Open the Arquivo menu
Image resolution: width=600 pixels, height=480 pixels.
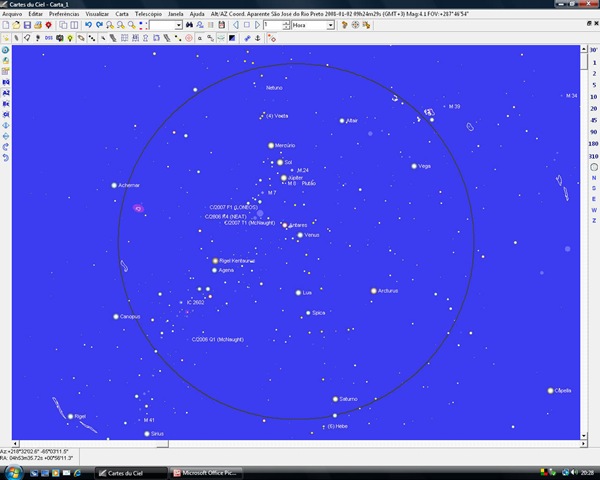tap(12, 14)
